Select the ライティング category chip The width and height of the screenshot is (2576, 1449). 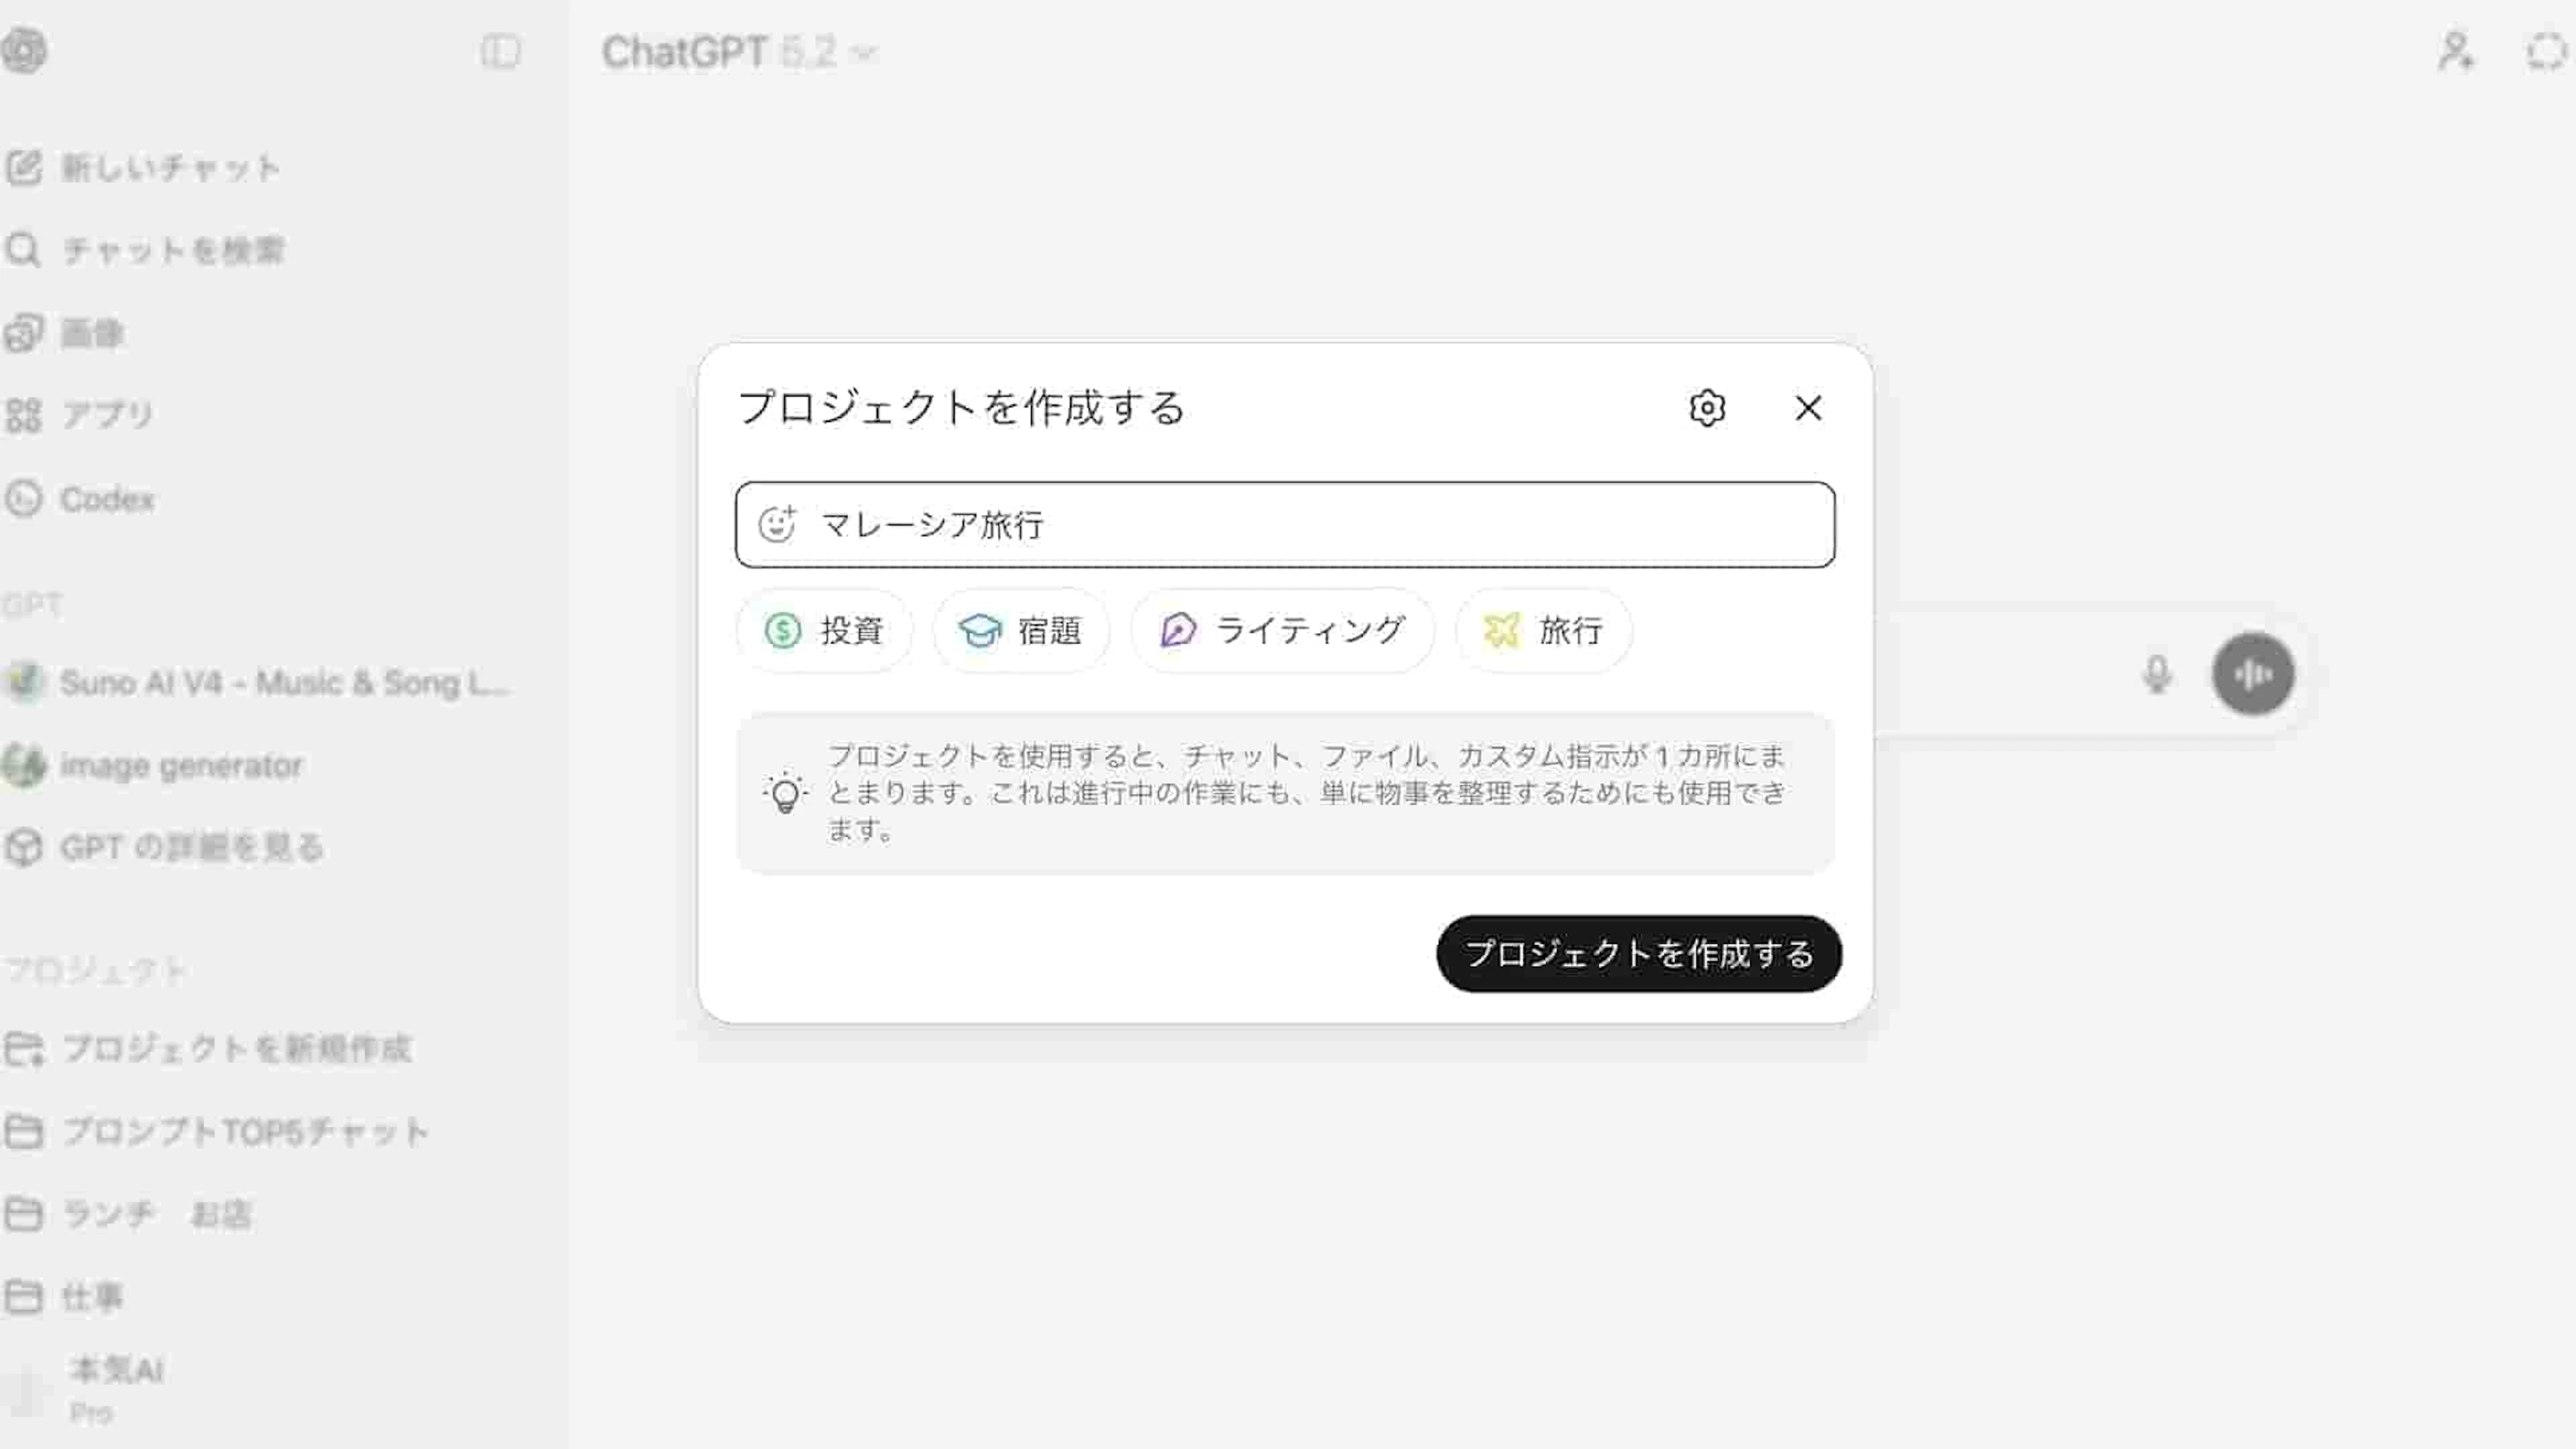pos(1283,630)
